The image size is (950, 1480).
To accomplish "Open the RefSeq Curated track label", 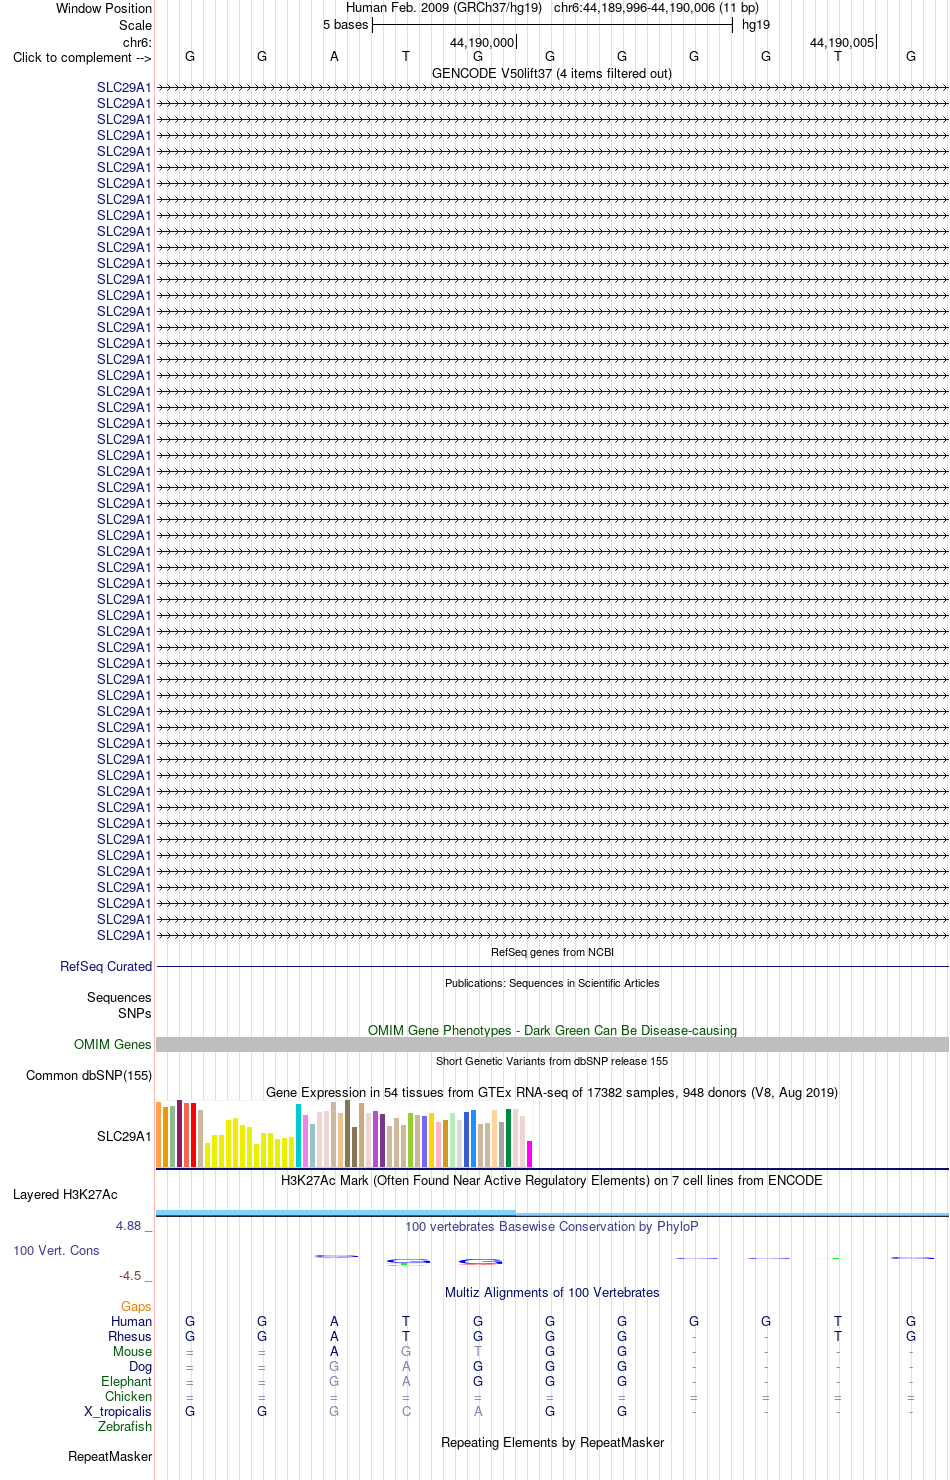I will click(x=106, y=967).
